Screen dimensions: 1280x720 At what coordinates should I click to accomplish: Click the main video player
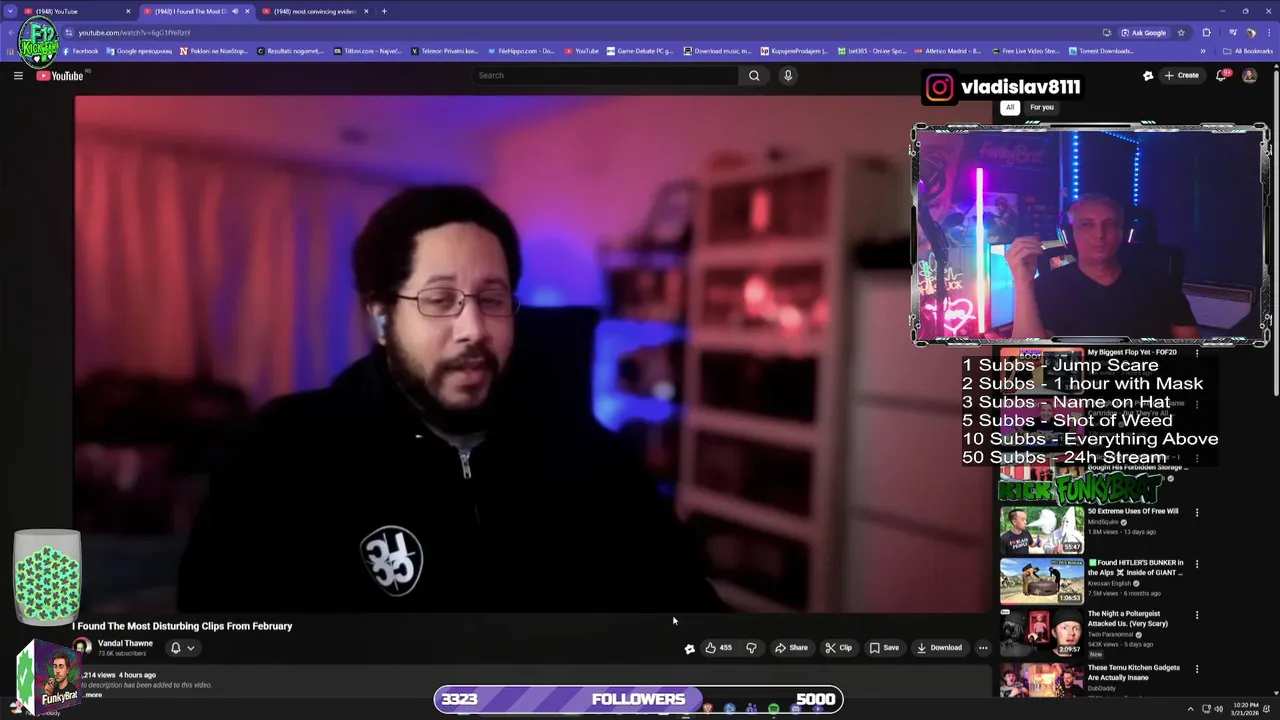tap(533, 354)
